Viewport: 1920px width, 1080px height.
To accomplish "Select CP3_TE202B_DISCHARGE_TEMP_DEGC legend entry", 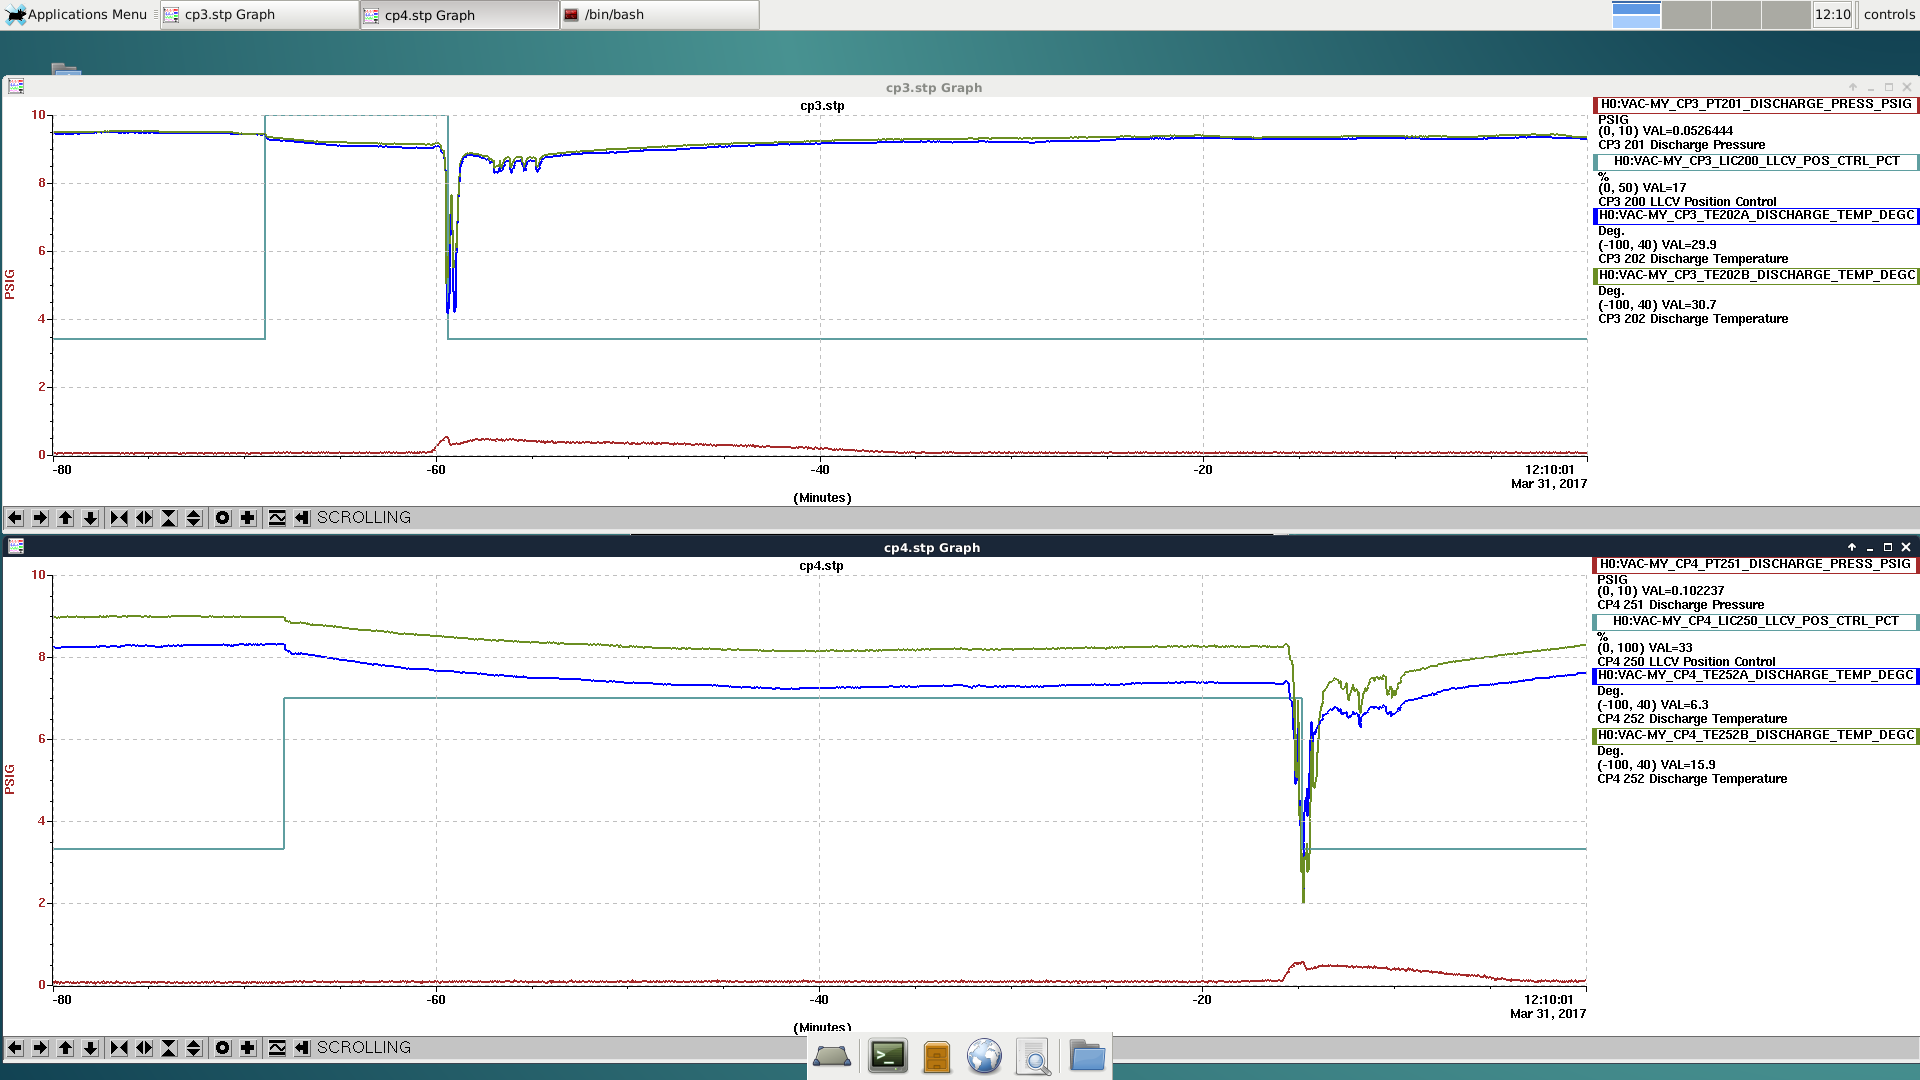I will tap(1755, 275).
